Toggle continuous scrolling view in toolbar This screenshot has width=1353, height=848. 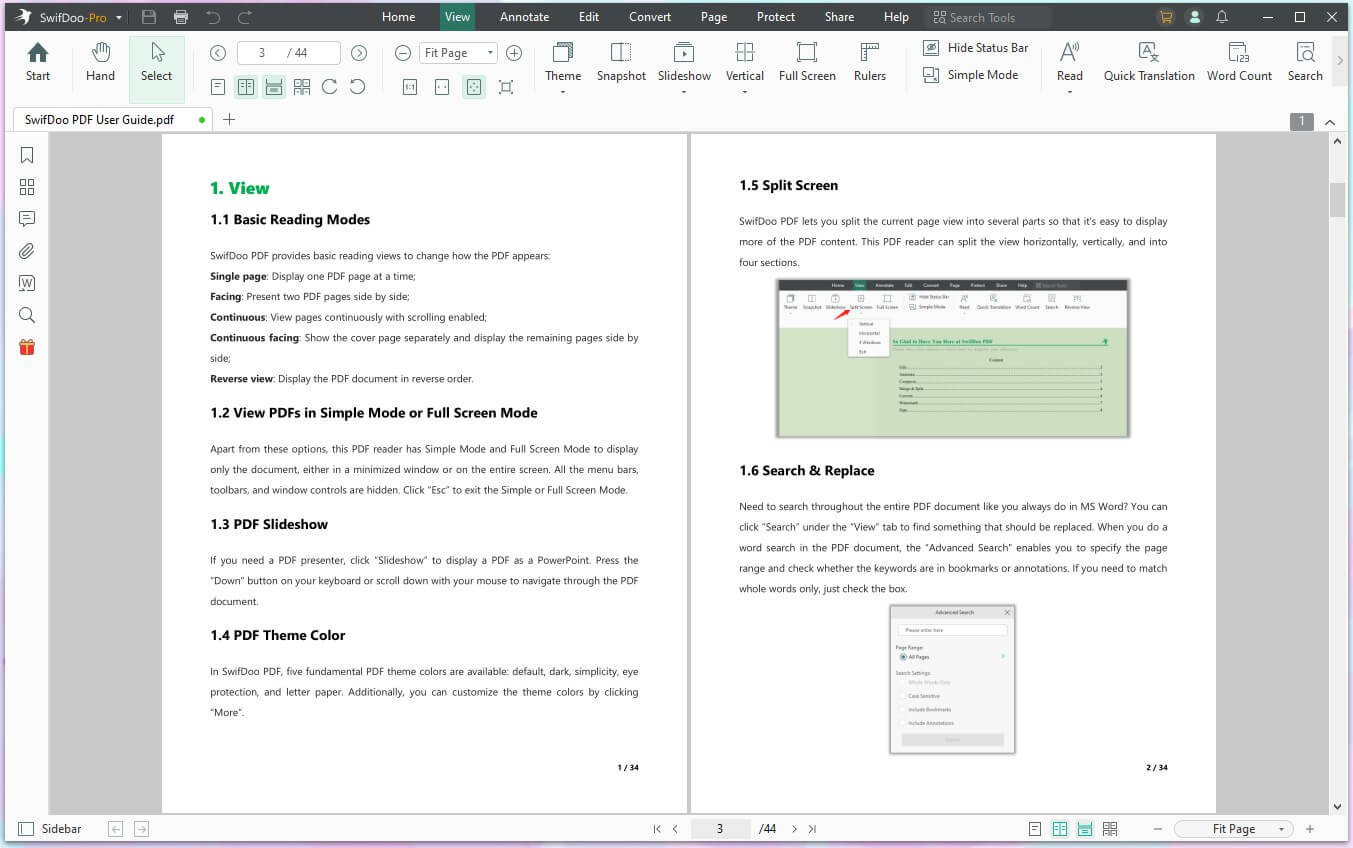274,87
